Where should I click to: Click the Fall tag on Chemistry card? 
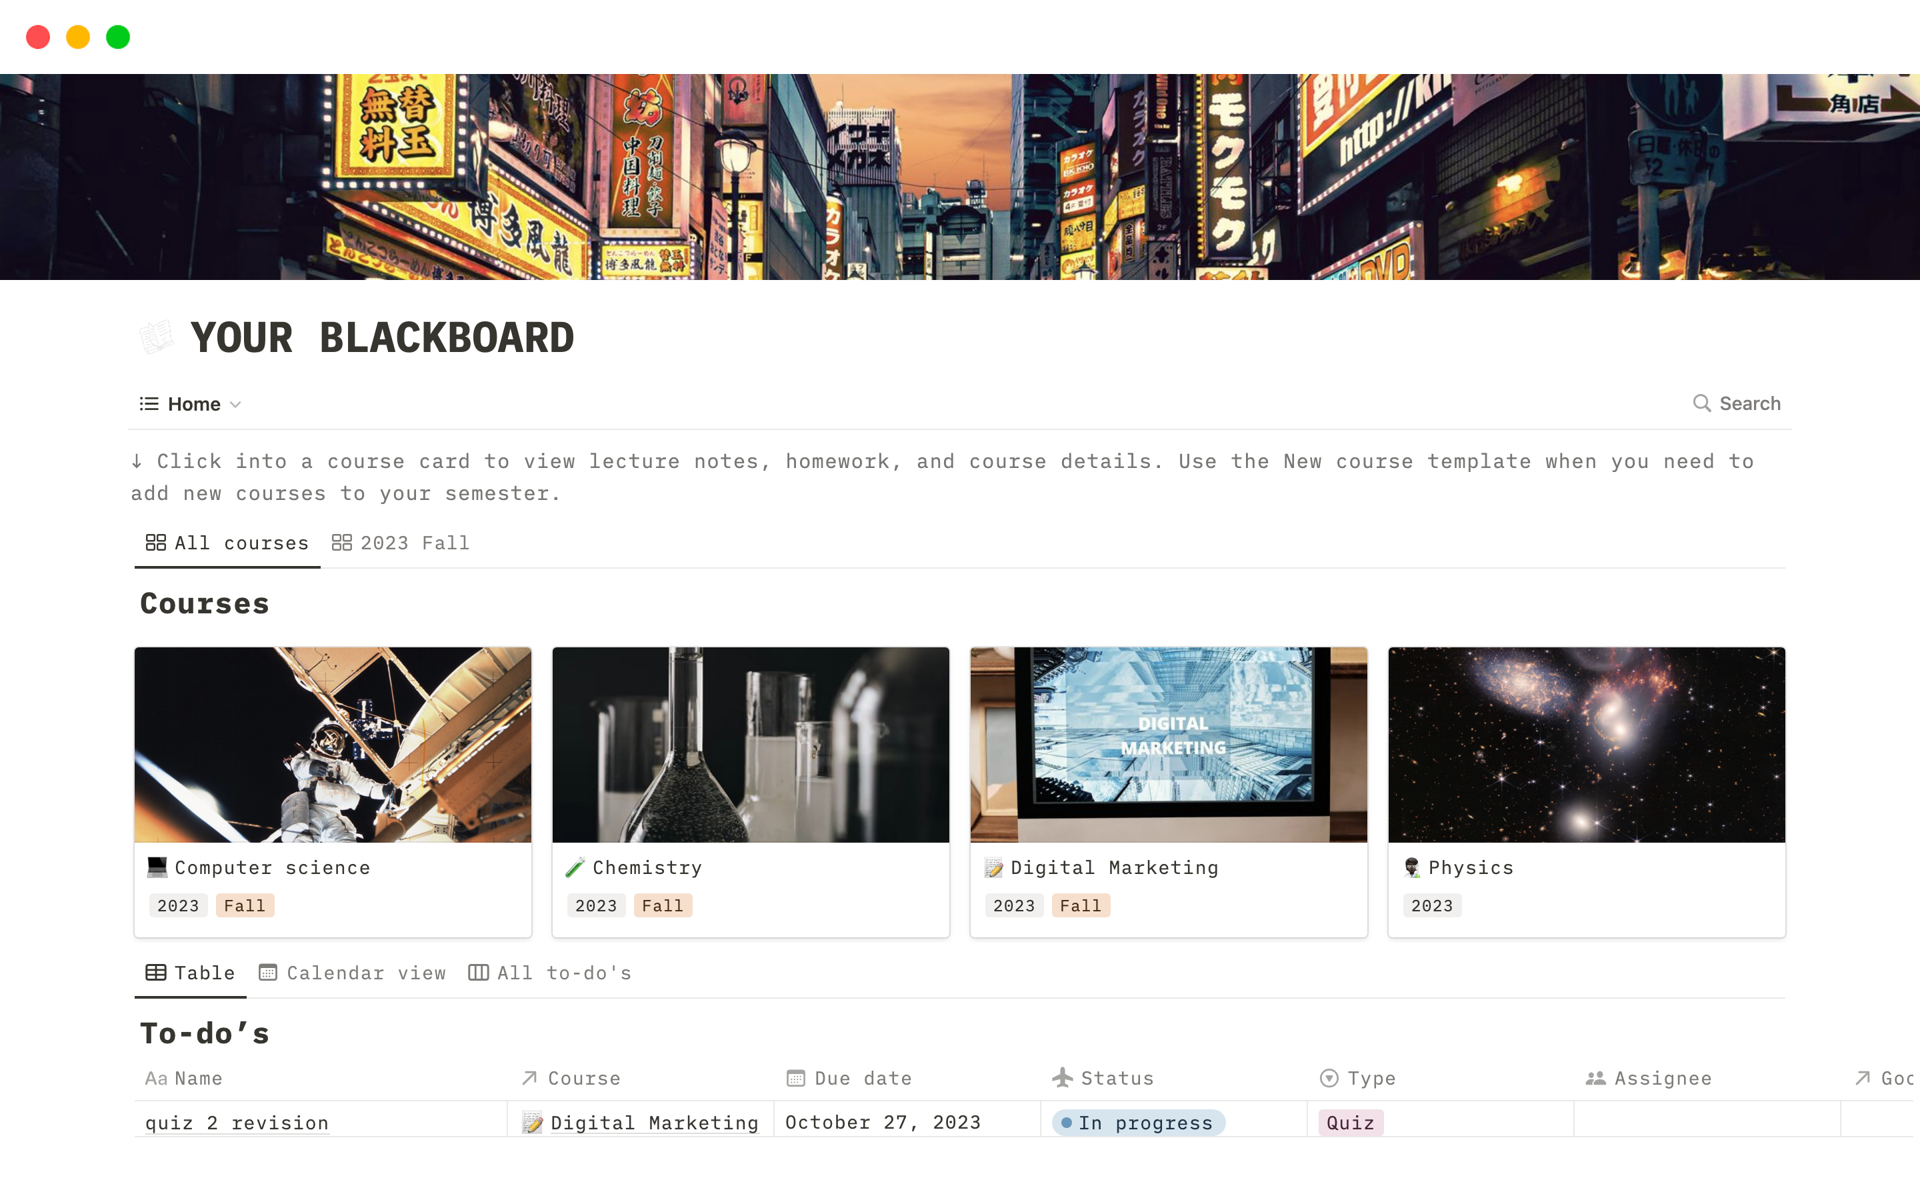662,905
